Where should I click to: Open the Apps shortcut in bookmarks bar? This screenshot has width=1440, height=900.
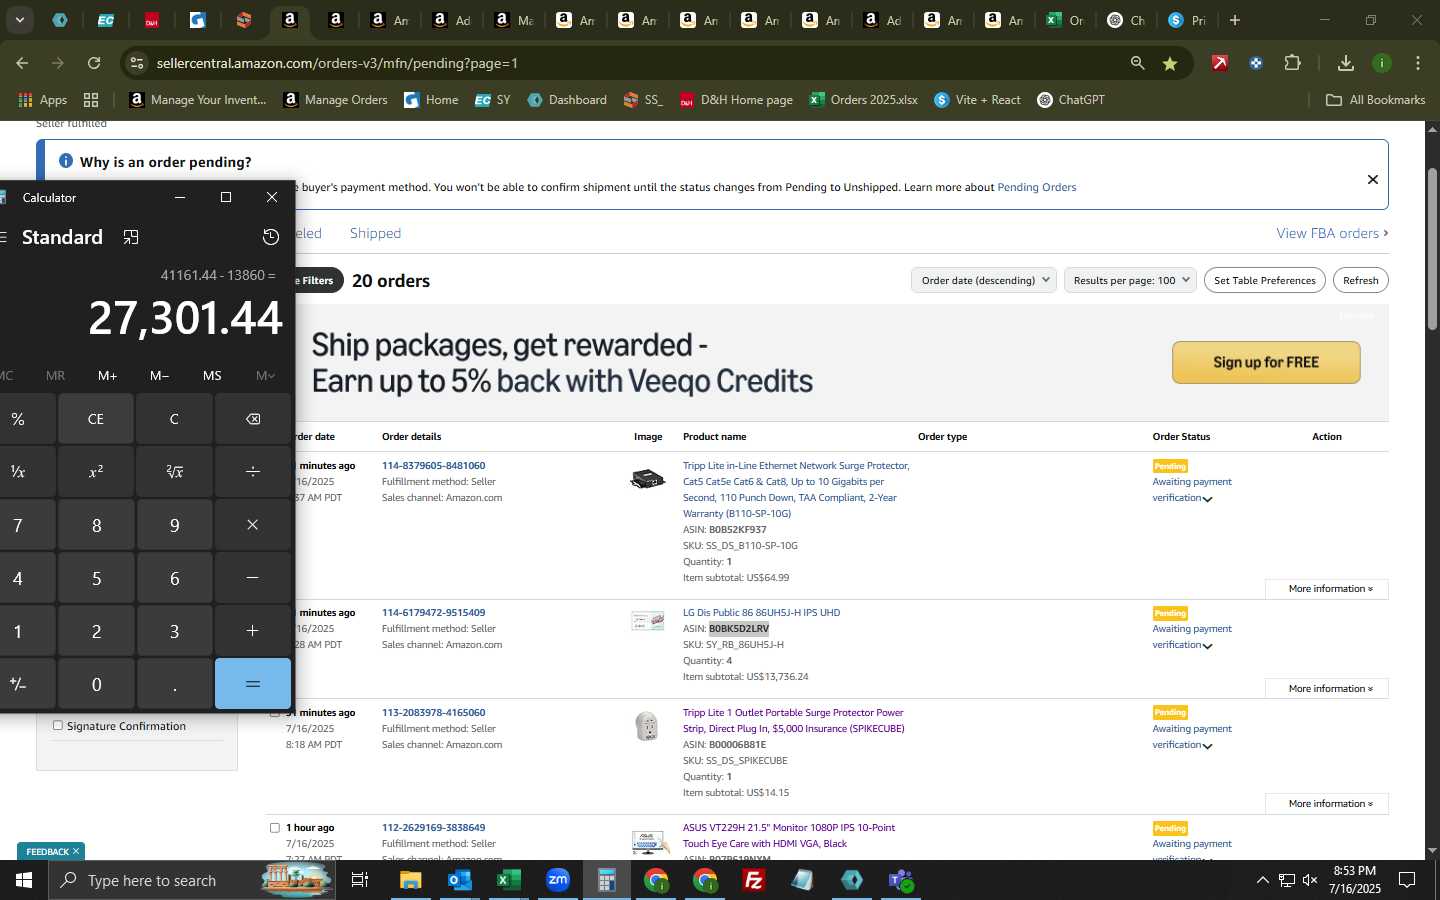point(42,100)
